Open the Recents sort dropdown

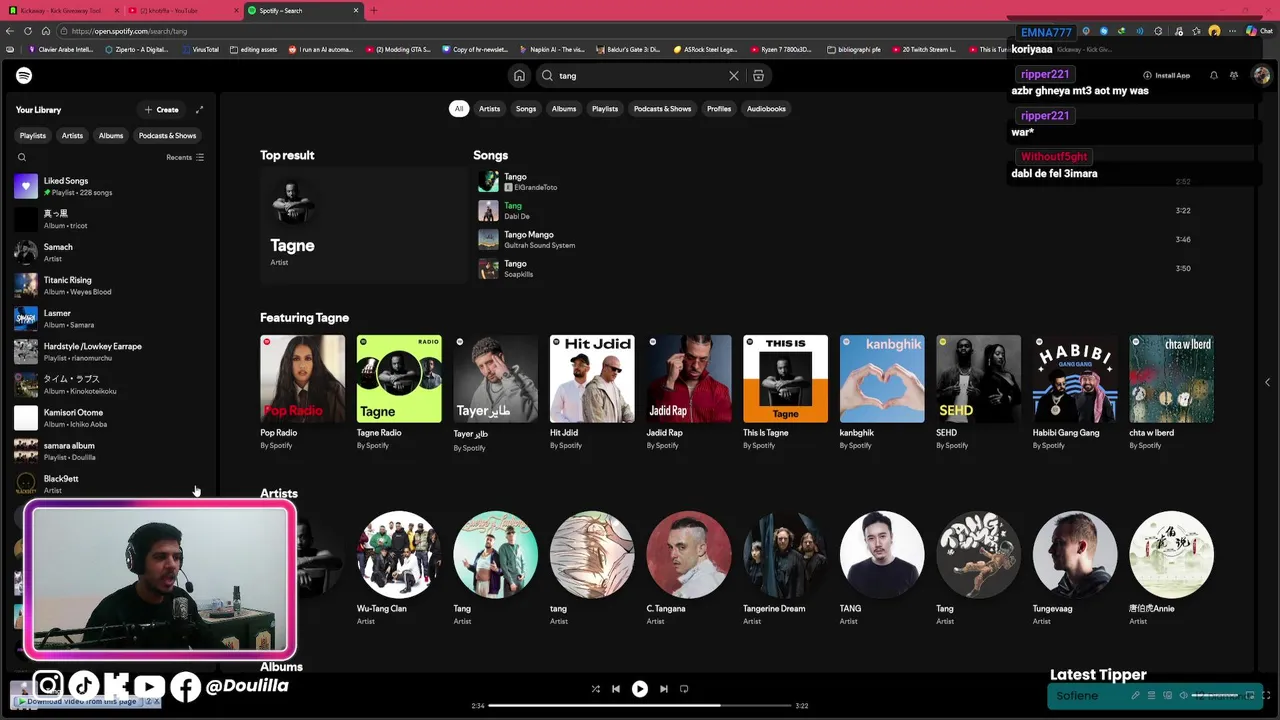coord(185,157)
